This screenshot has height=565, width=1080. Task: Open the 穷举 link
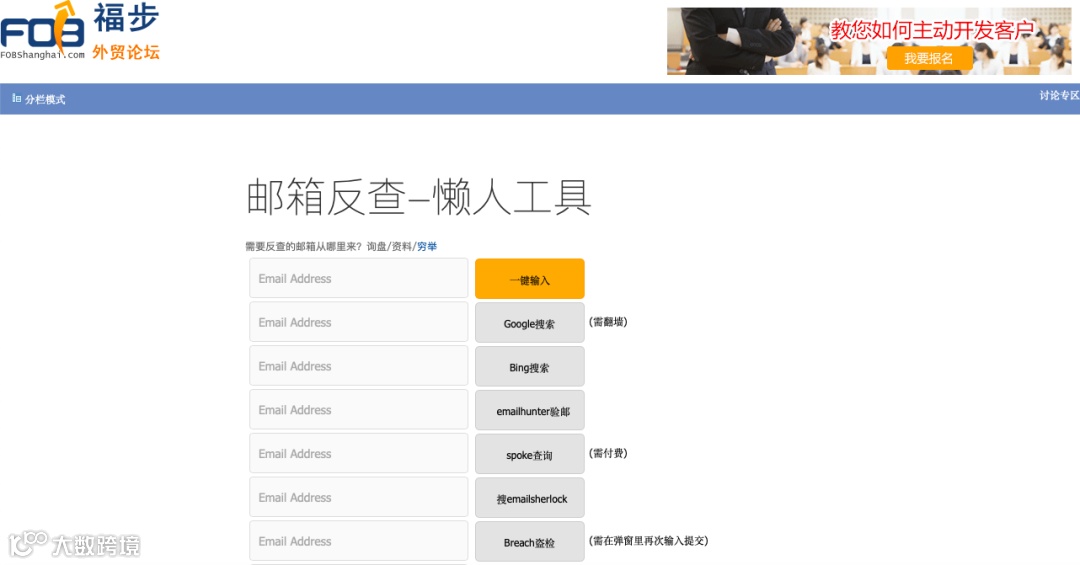click(x=427, y=246)
